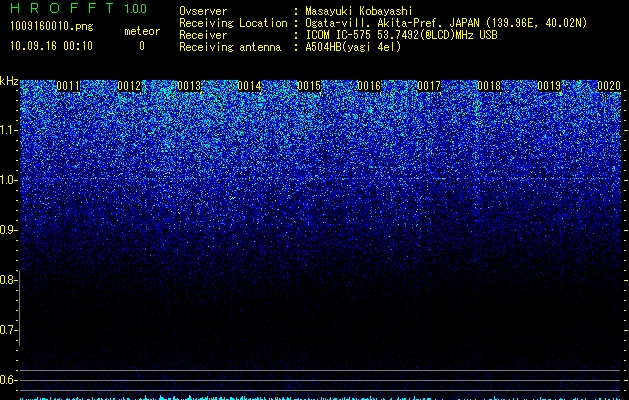Click the HROFFT 1.0.0 title text
Viewport: 629px width, 400px height.
[x=78, y=8]
